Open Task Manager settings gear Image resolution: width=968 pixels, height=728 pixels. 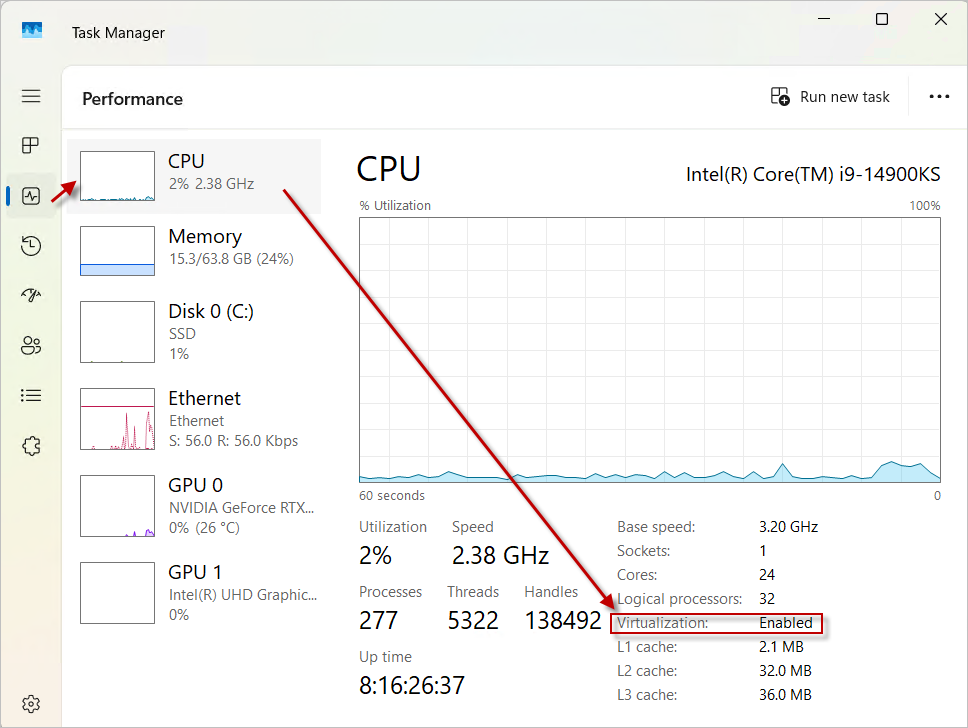tap(31, 703)
